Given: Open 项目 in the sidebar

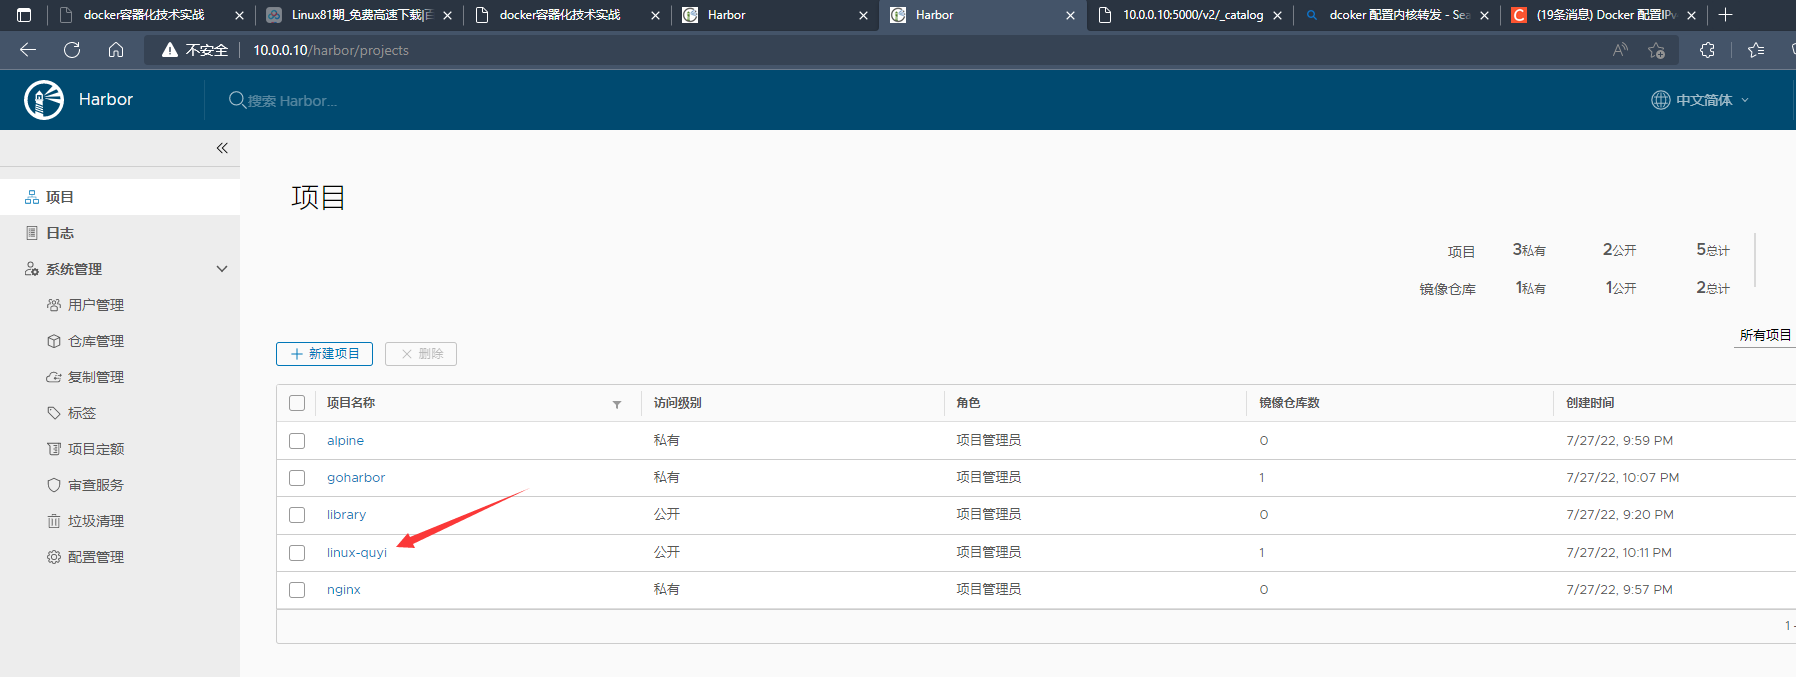Looking at the screenshot, I should click(120, 197).
